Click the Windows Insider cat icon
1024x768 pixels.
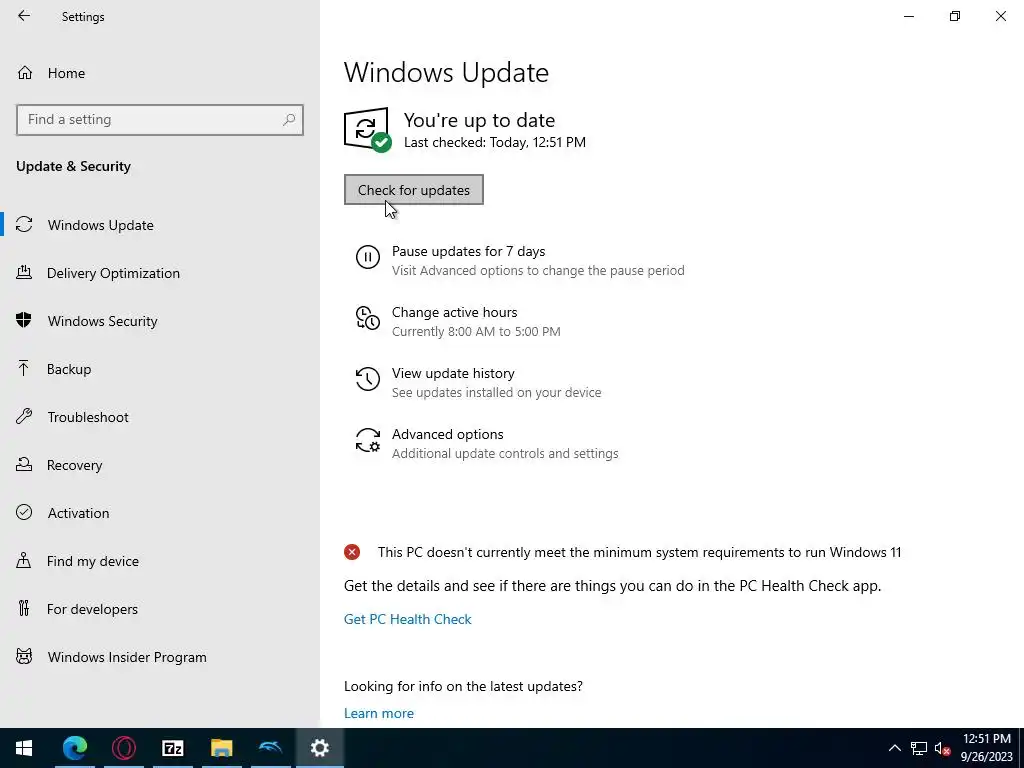(x=24, y=656)
